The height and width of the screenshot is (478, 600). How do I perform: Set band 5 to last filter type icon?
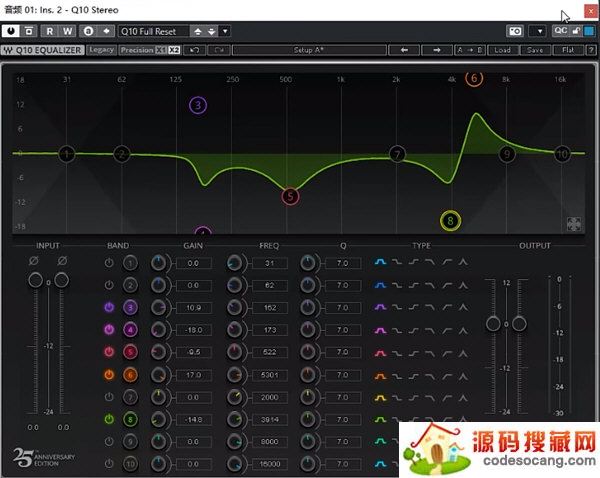[463, 352]
